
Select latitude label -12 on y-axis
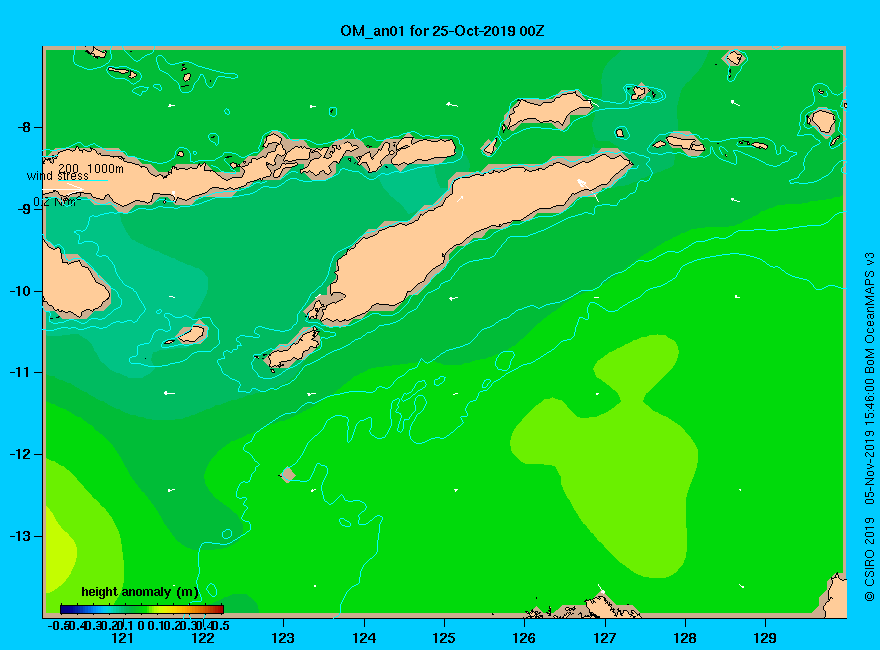click(20, 454)
